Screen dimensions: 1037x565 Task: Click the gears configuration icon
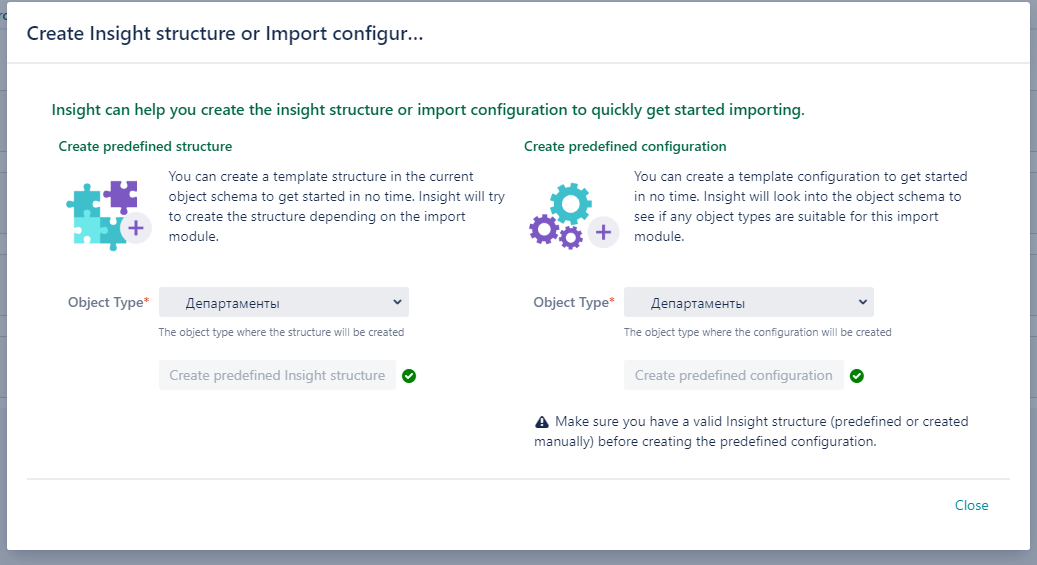pyautogui.click(x=573, y=216)
